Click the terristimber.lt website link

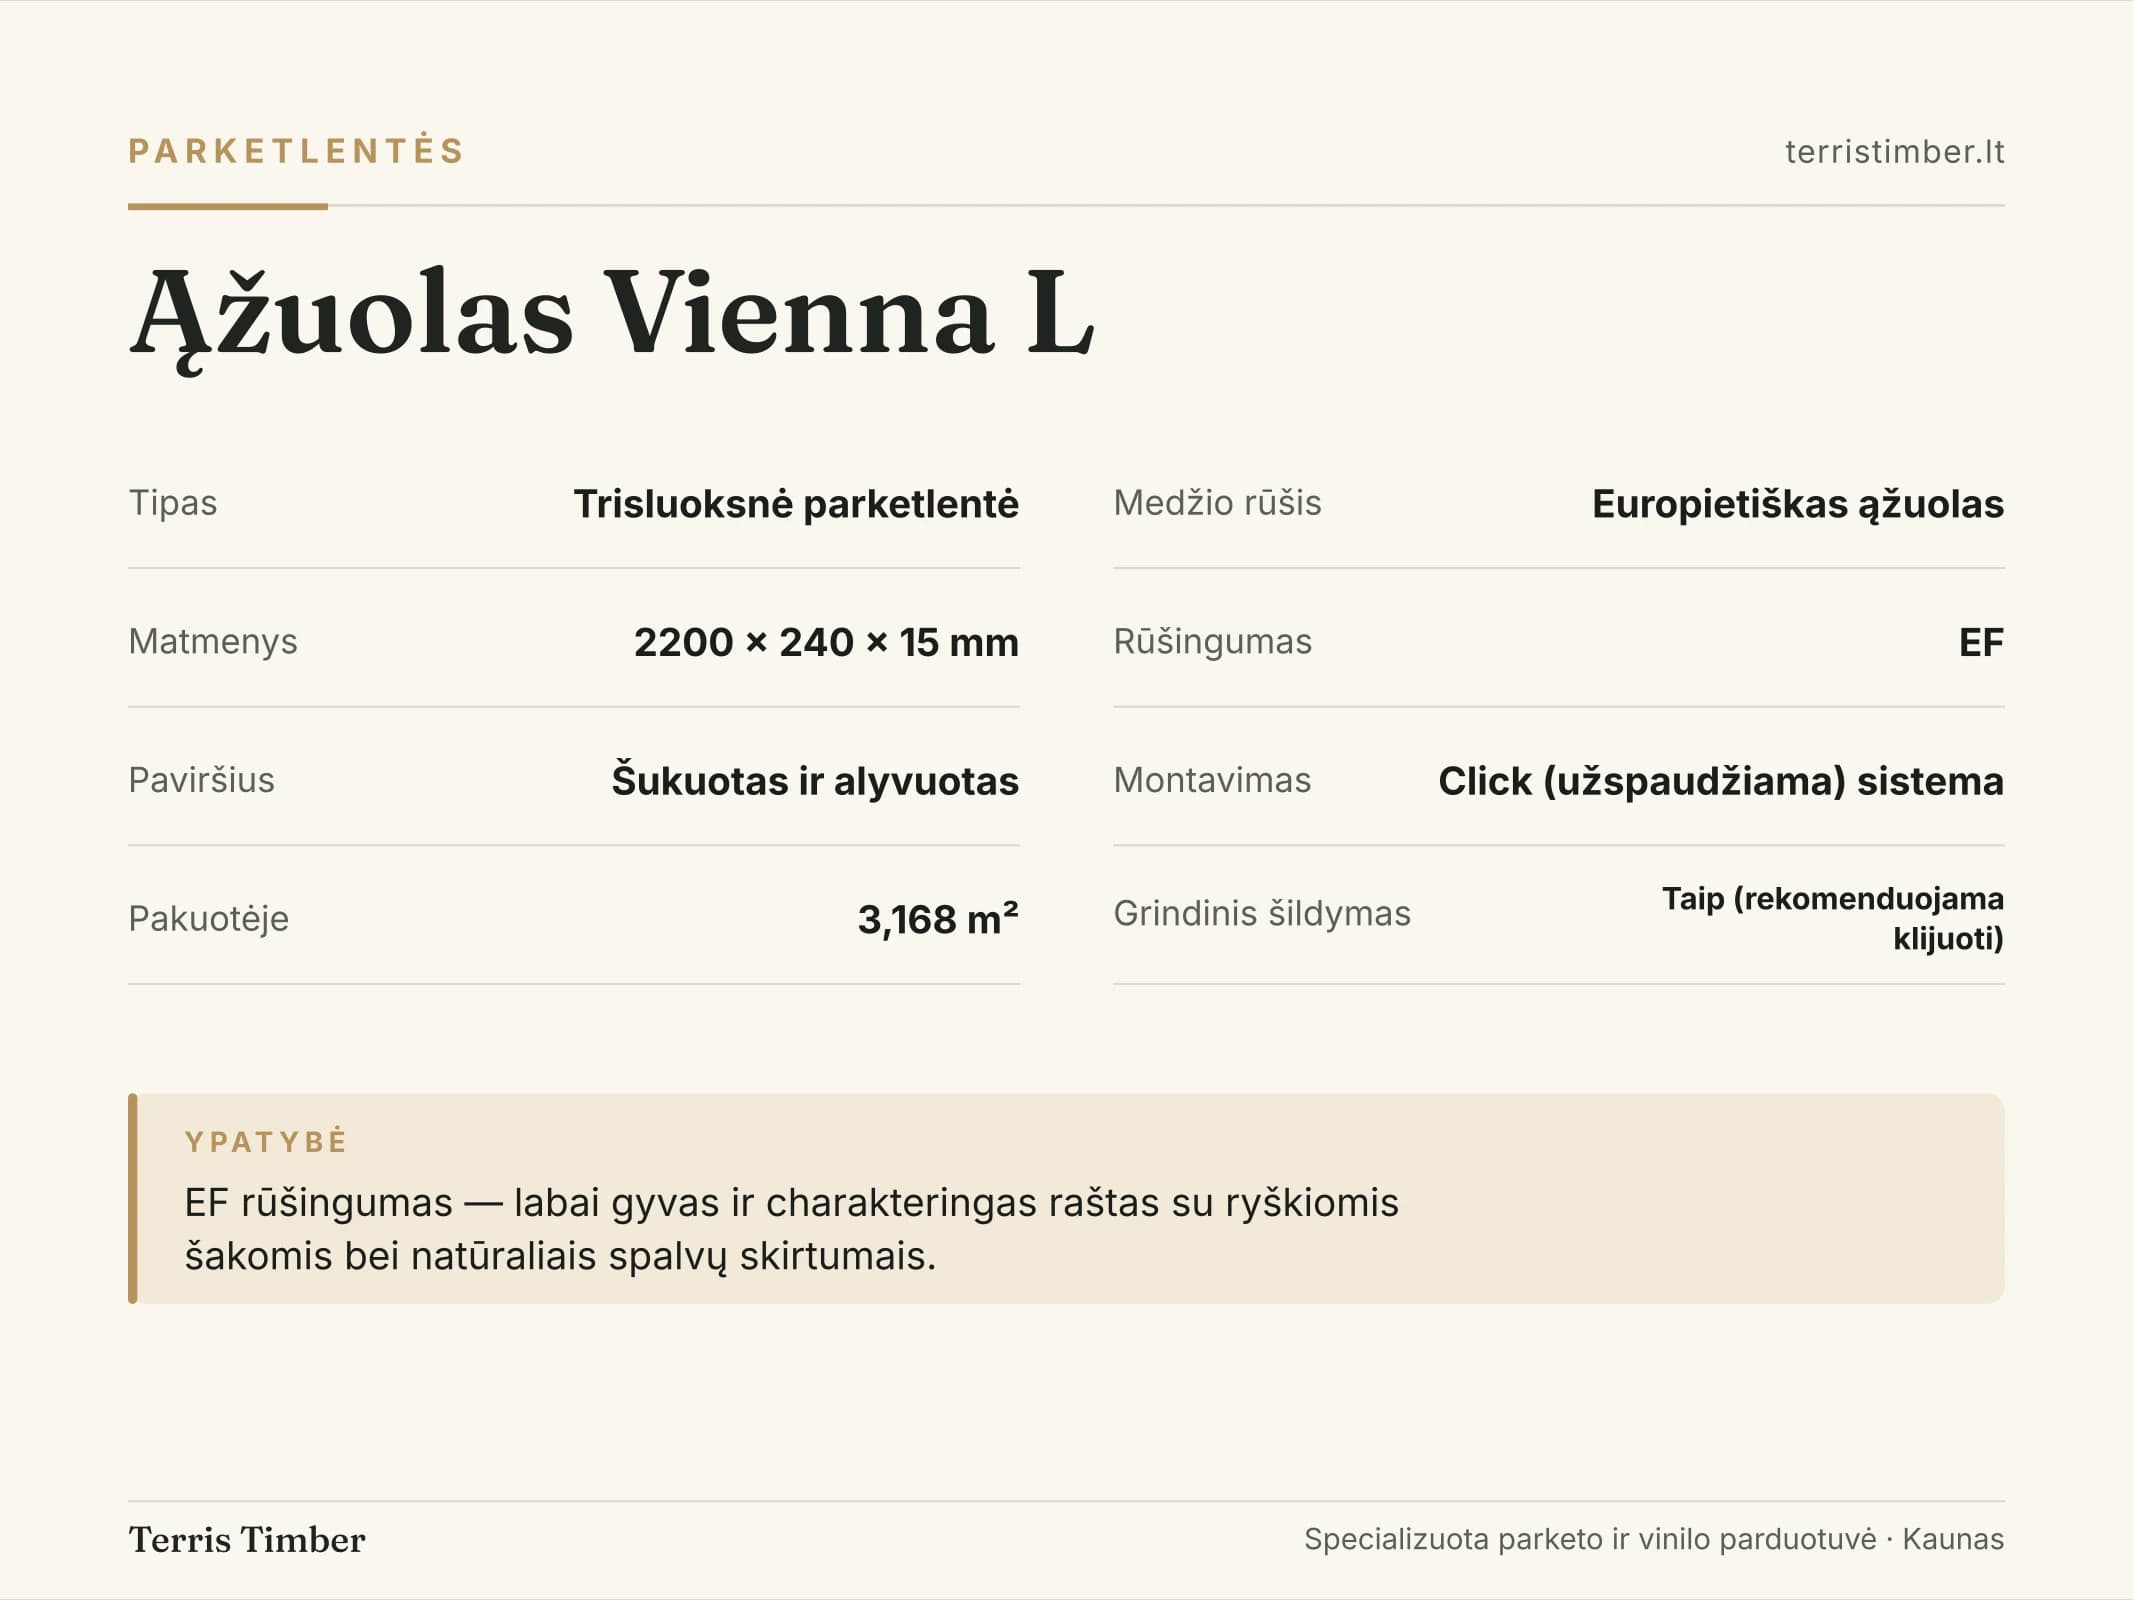(x=1894, y=152)
